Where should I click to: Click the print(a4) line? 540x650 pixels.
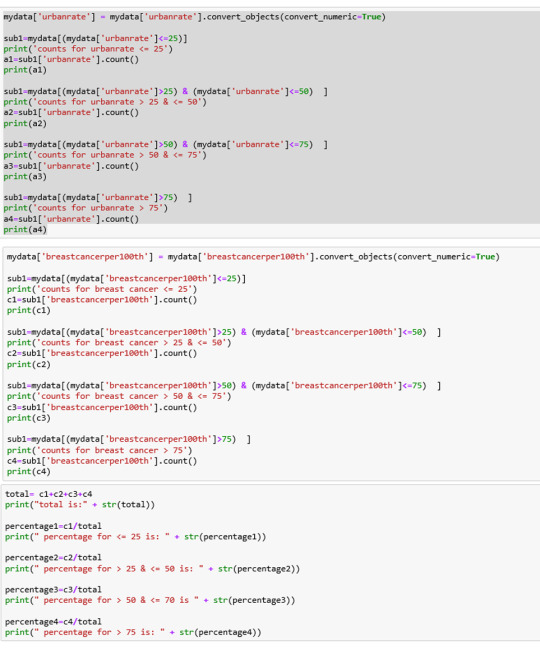coord(25,230)
